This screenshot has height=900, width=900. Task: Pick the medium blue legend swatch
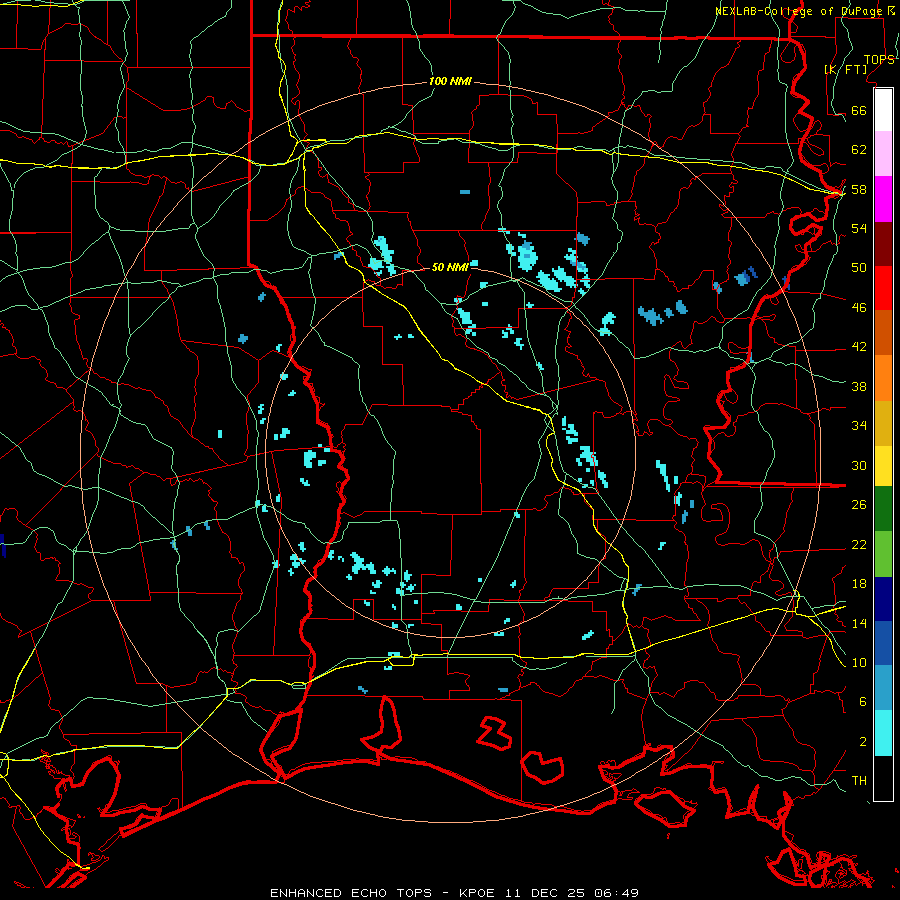click(x=883, y=643)
